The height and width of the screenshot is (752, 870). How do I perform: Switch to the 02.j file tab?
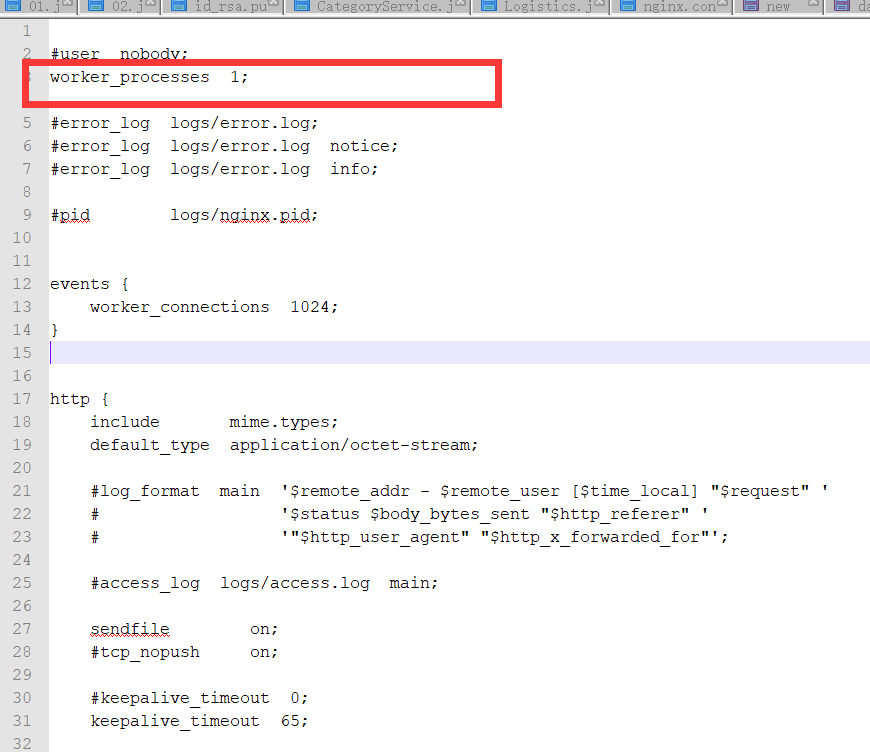click(119, 7)
